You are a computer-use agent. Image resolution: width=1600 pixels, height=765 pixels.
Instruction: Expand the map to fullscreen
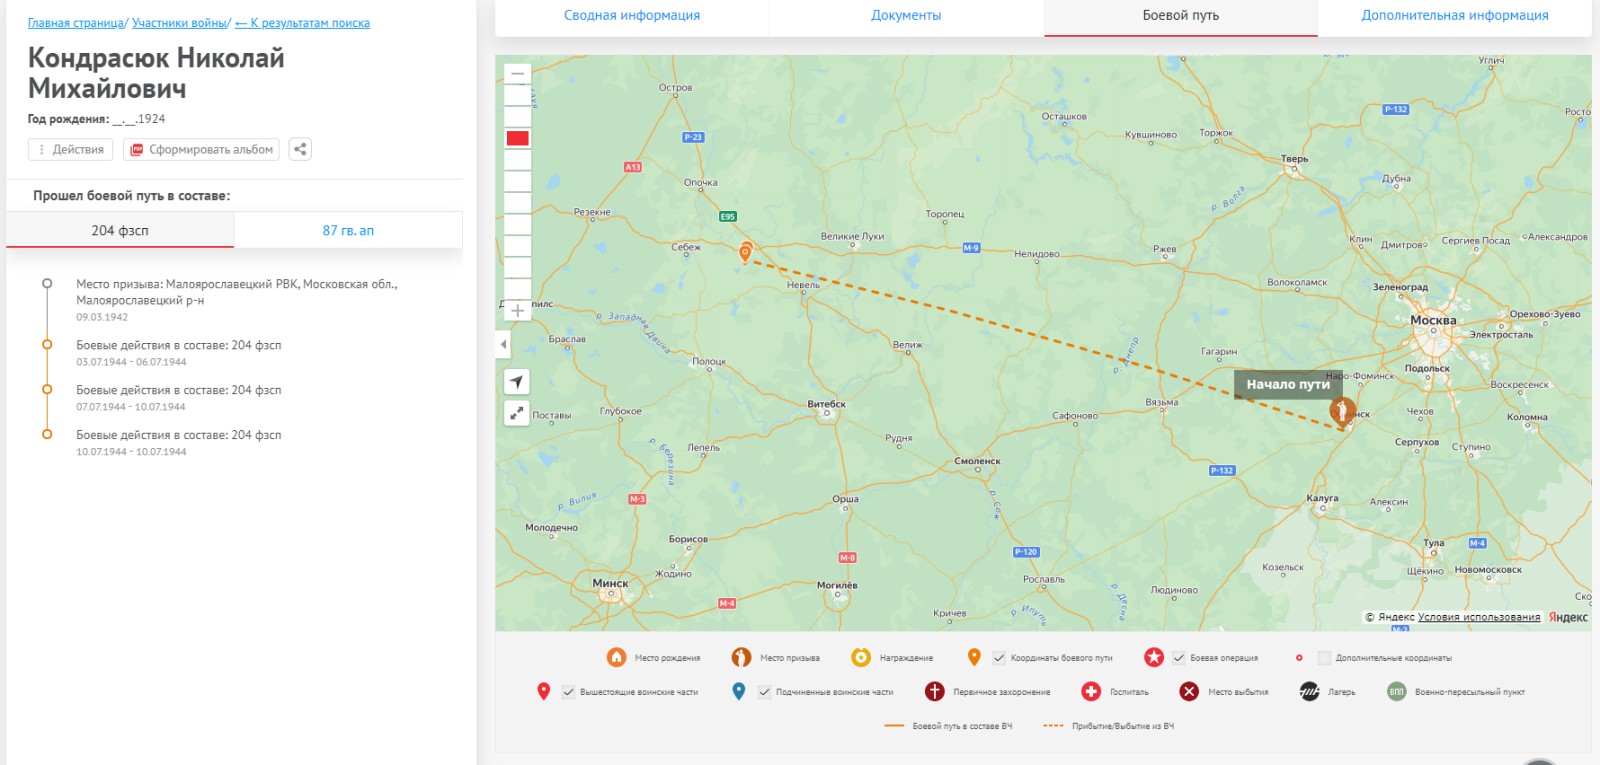[516, 412]
